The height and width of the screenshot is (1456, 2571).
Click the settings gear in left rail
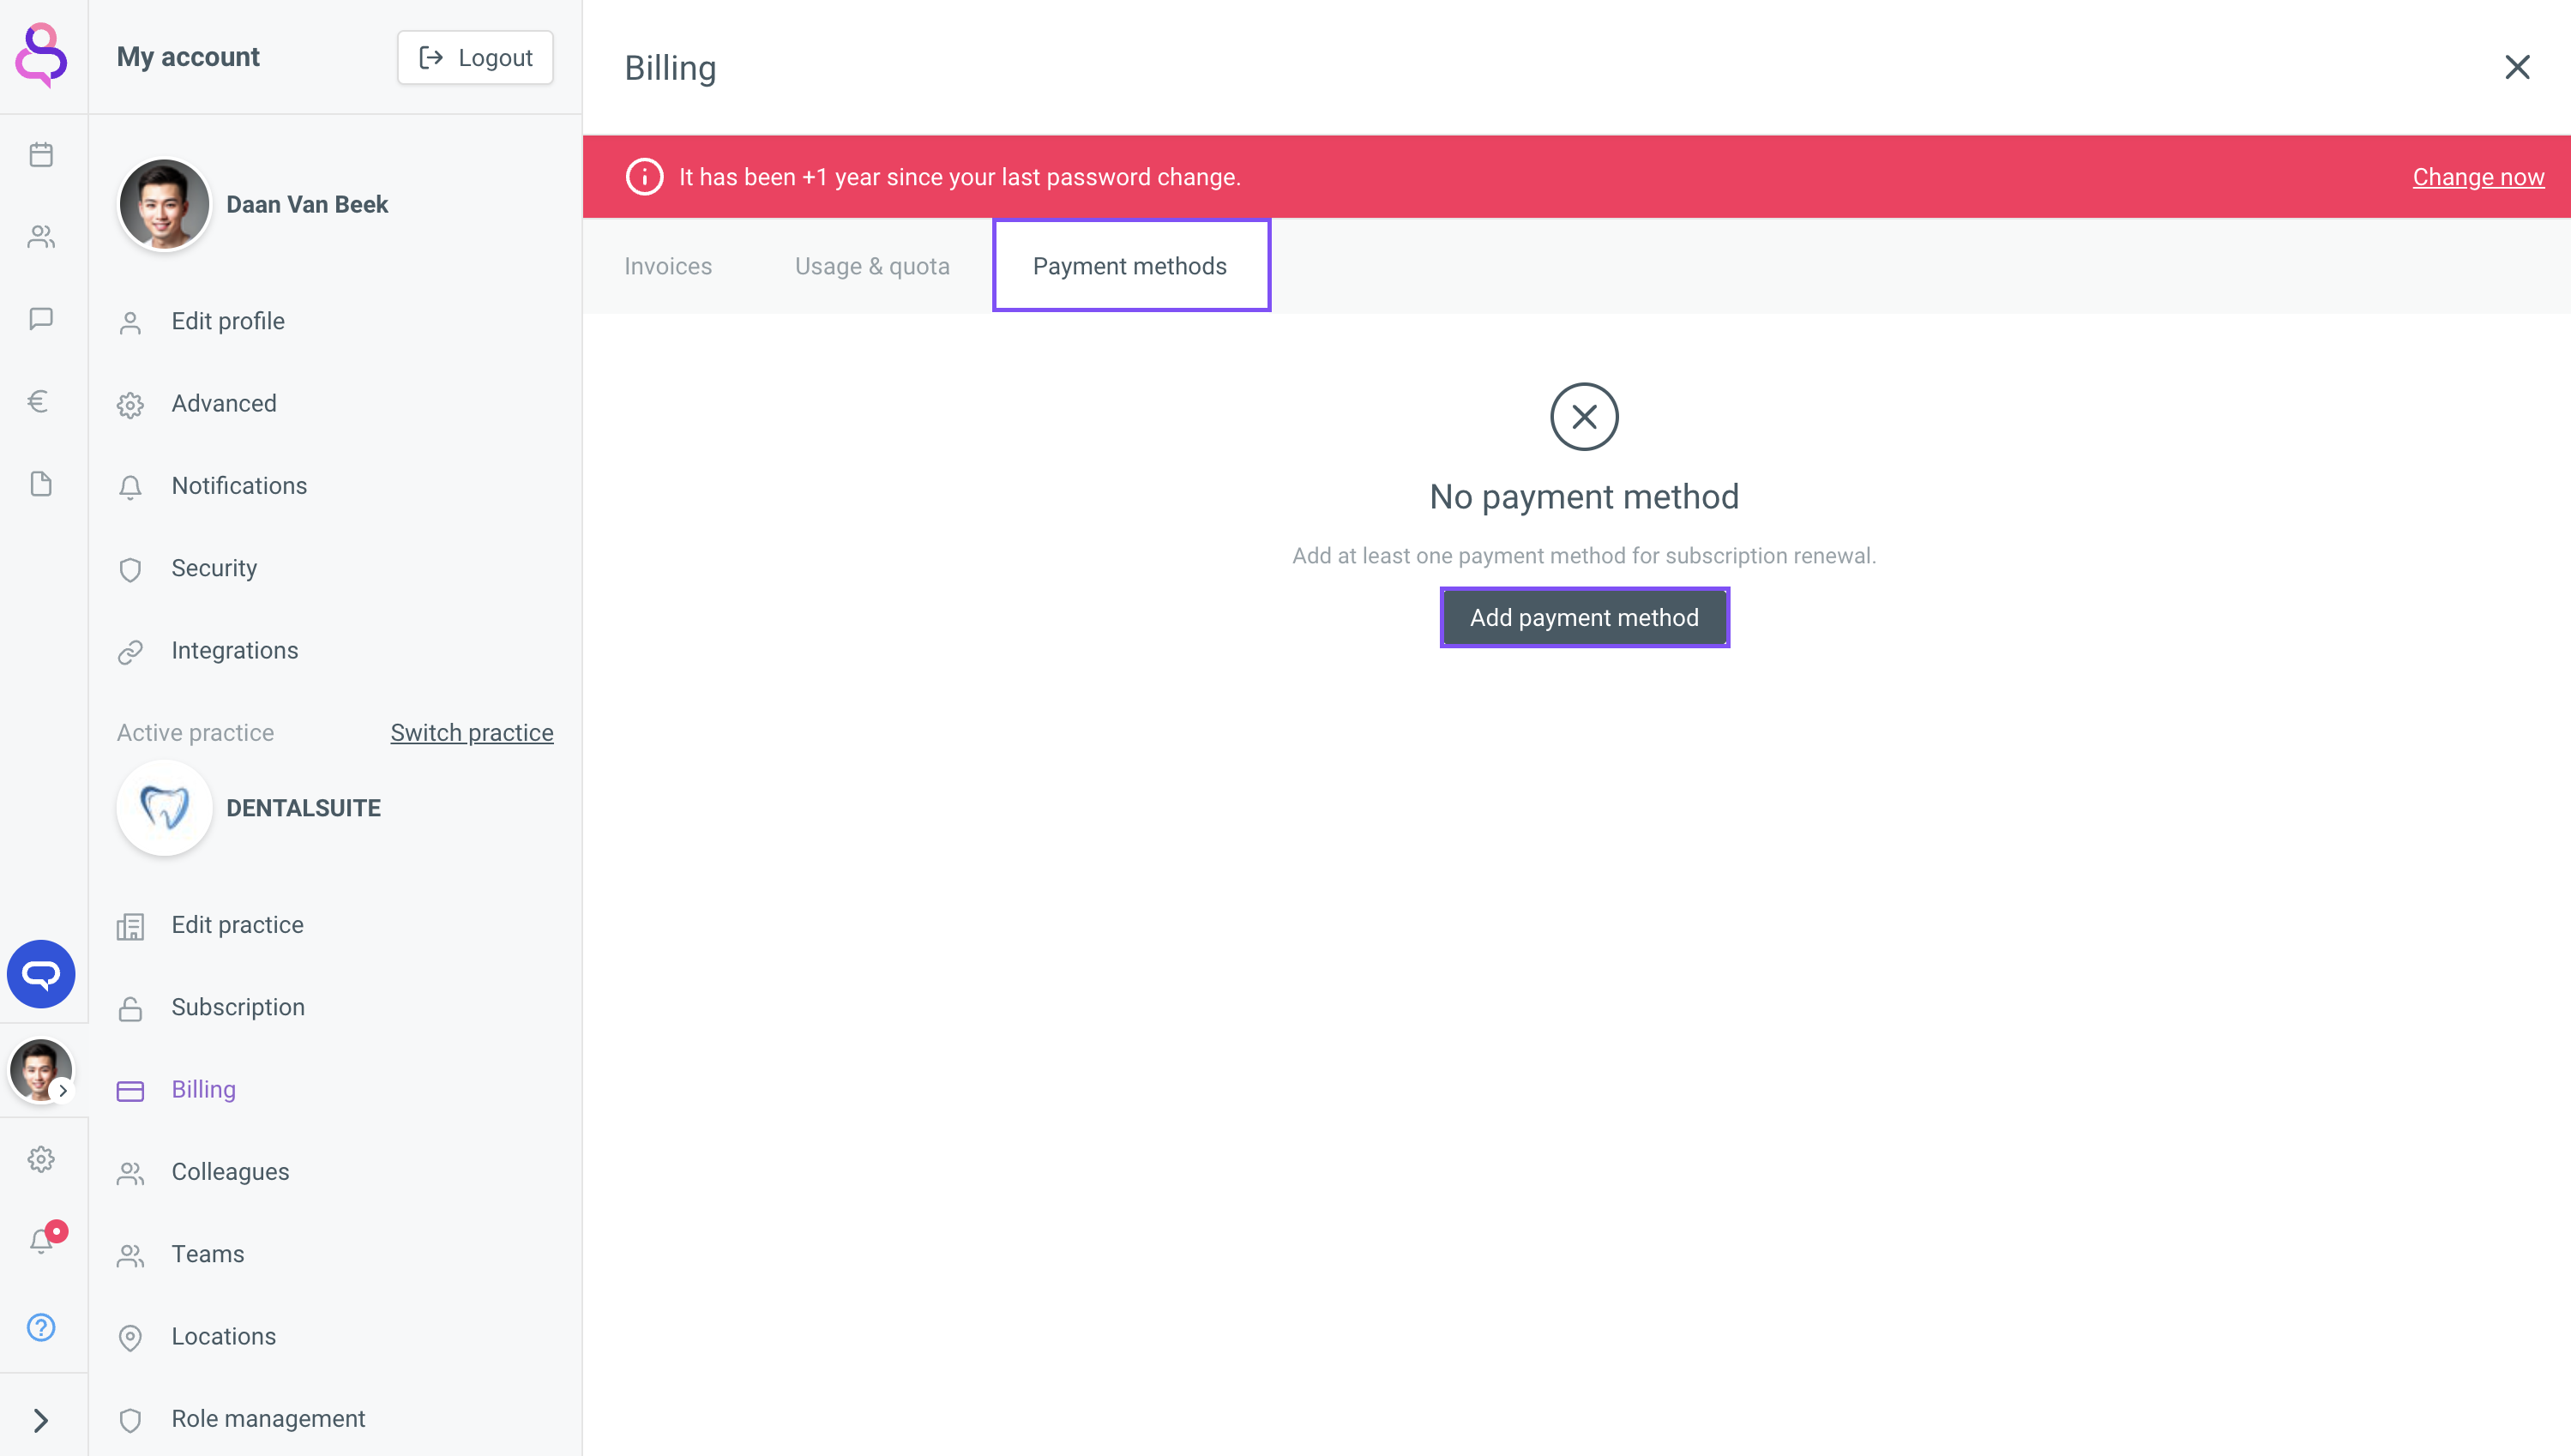pos(41,1159)
